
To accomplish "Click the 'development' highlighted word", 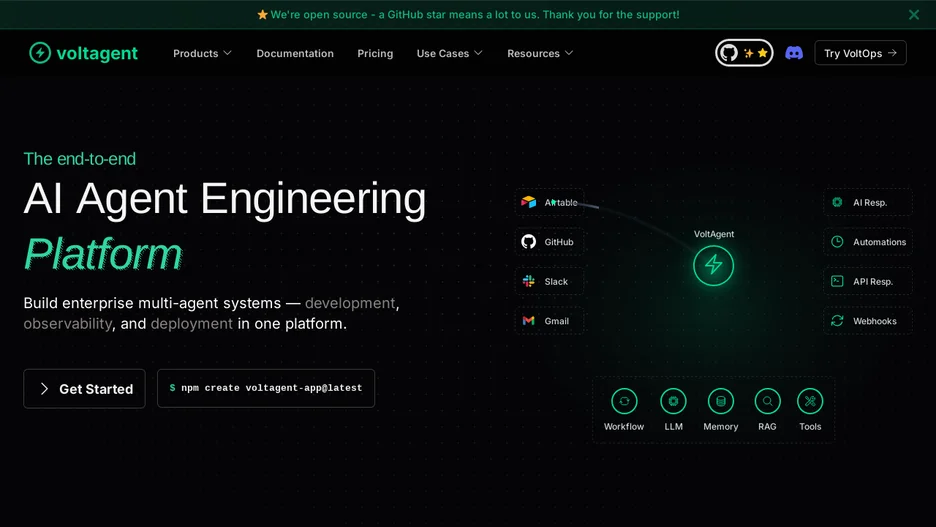I will tap(350, 303).
